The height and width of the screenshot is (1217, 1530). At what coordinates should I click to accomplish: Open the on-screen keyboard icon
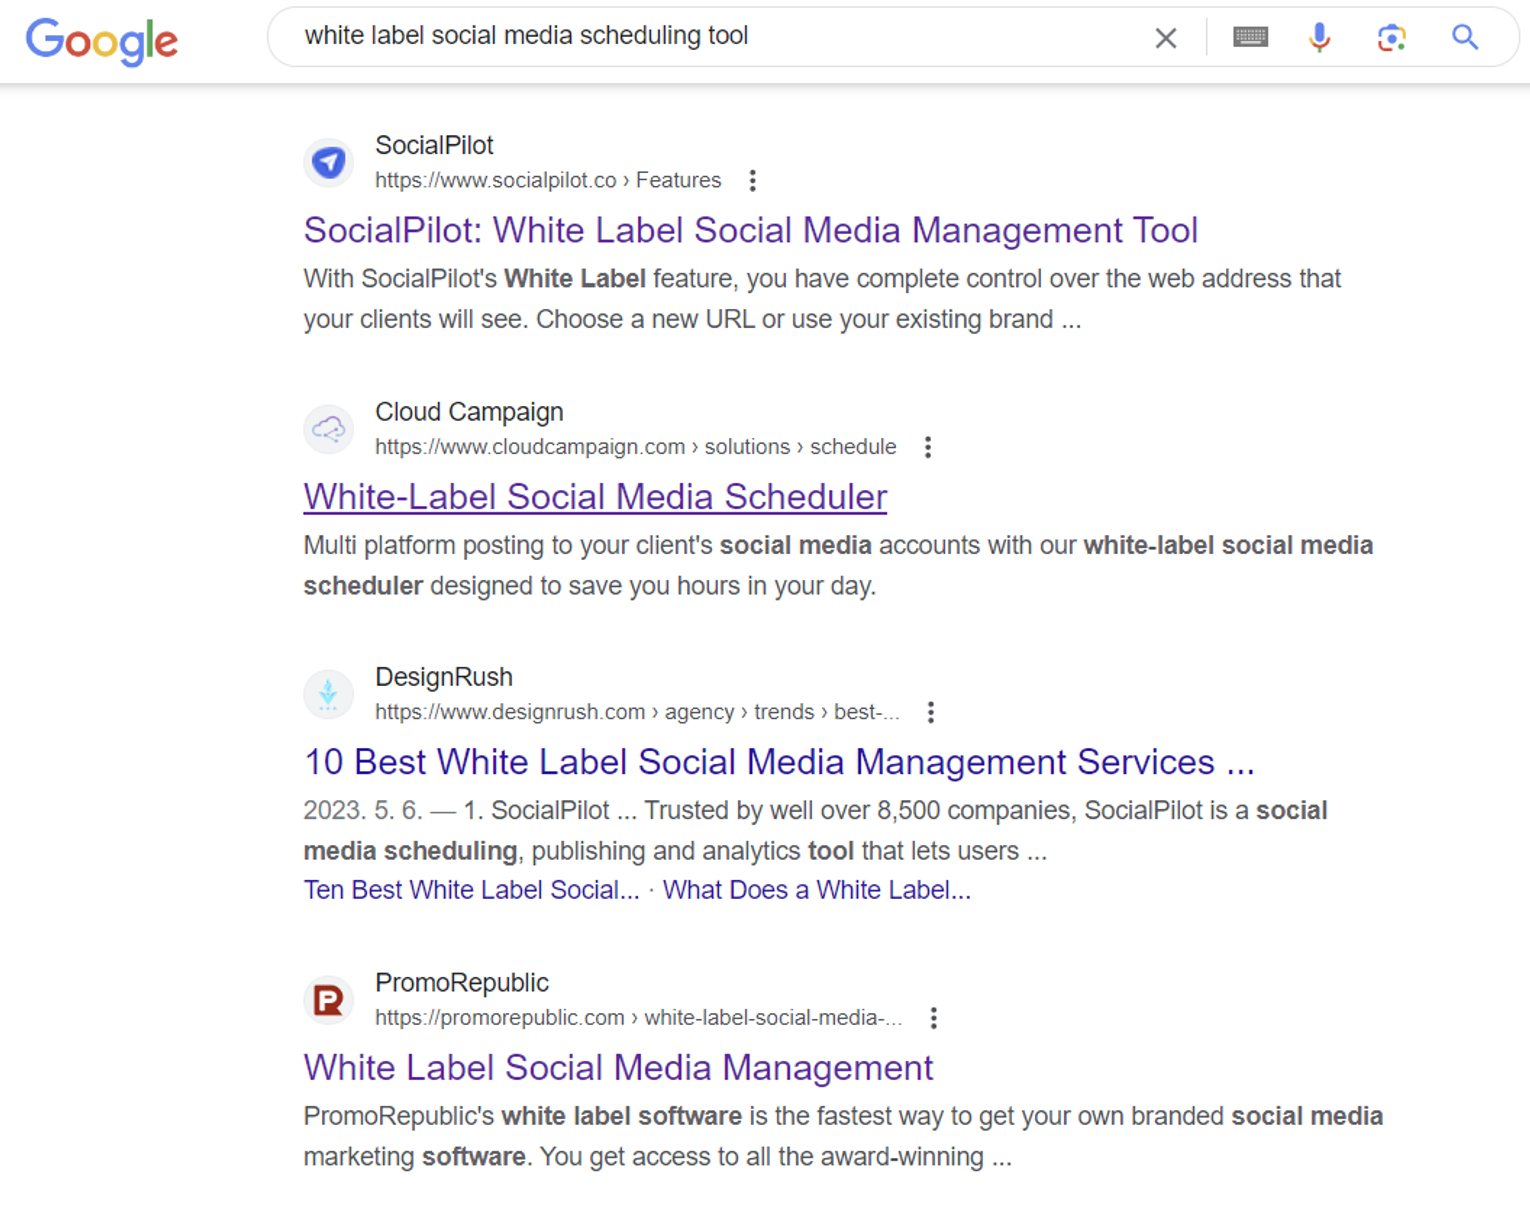point(1250,37)
